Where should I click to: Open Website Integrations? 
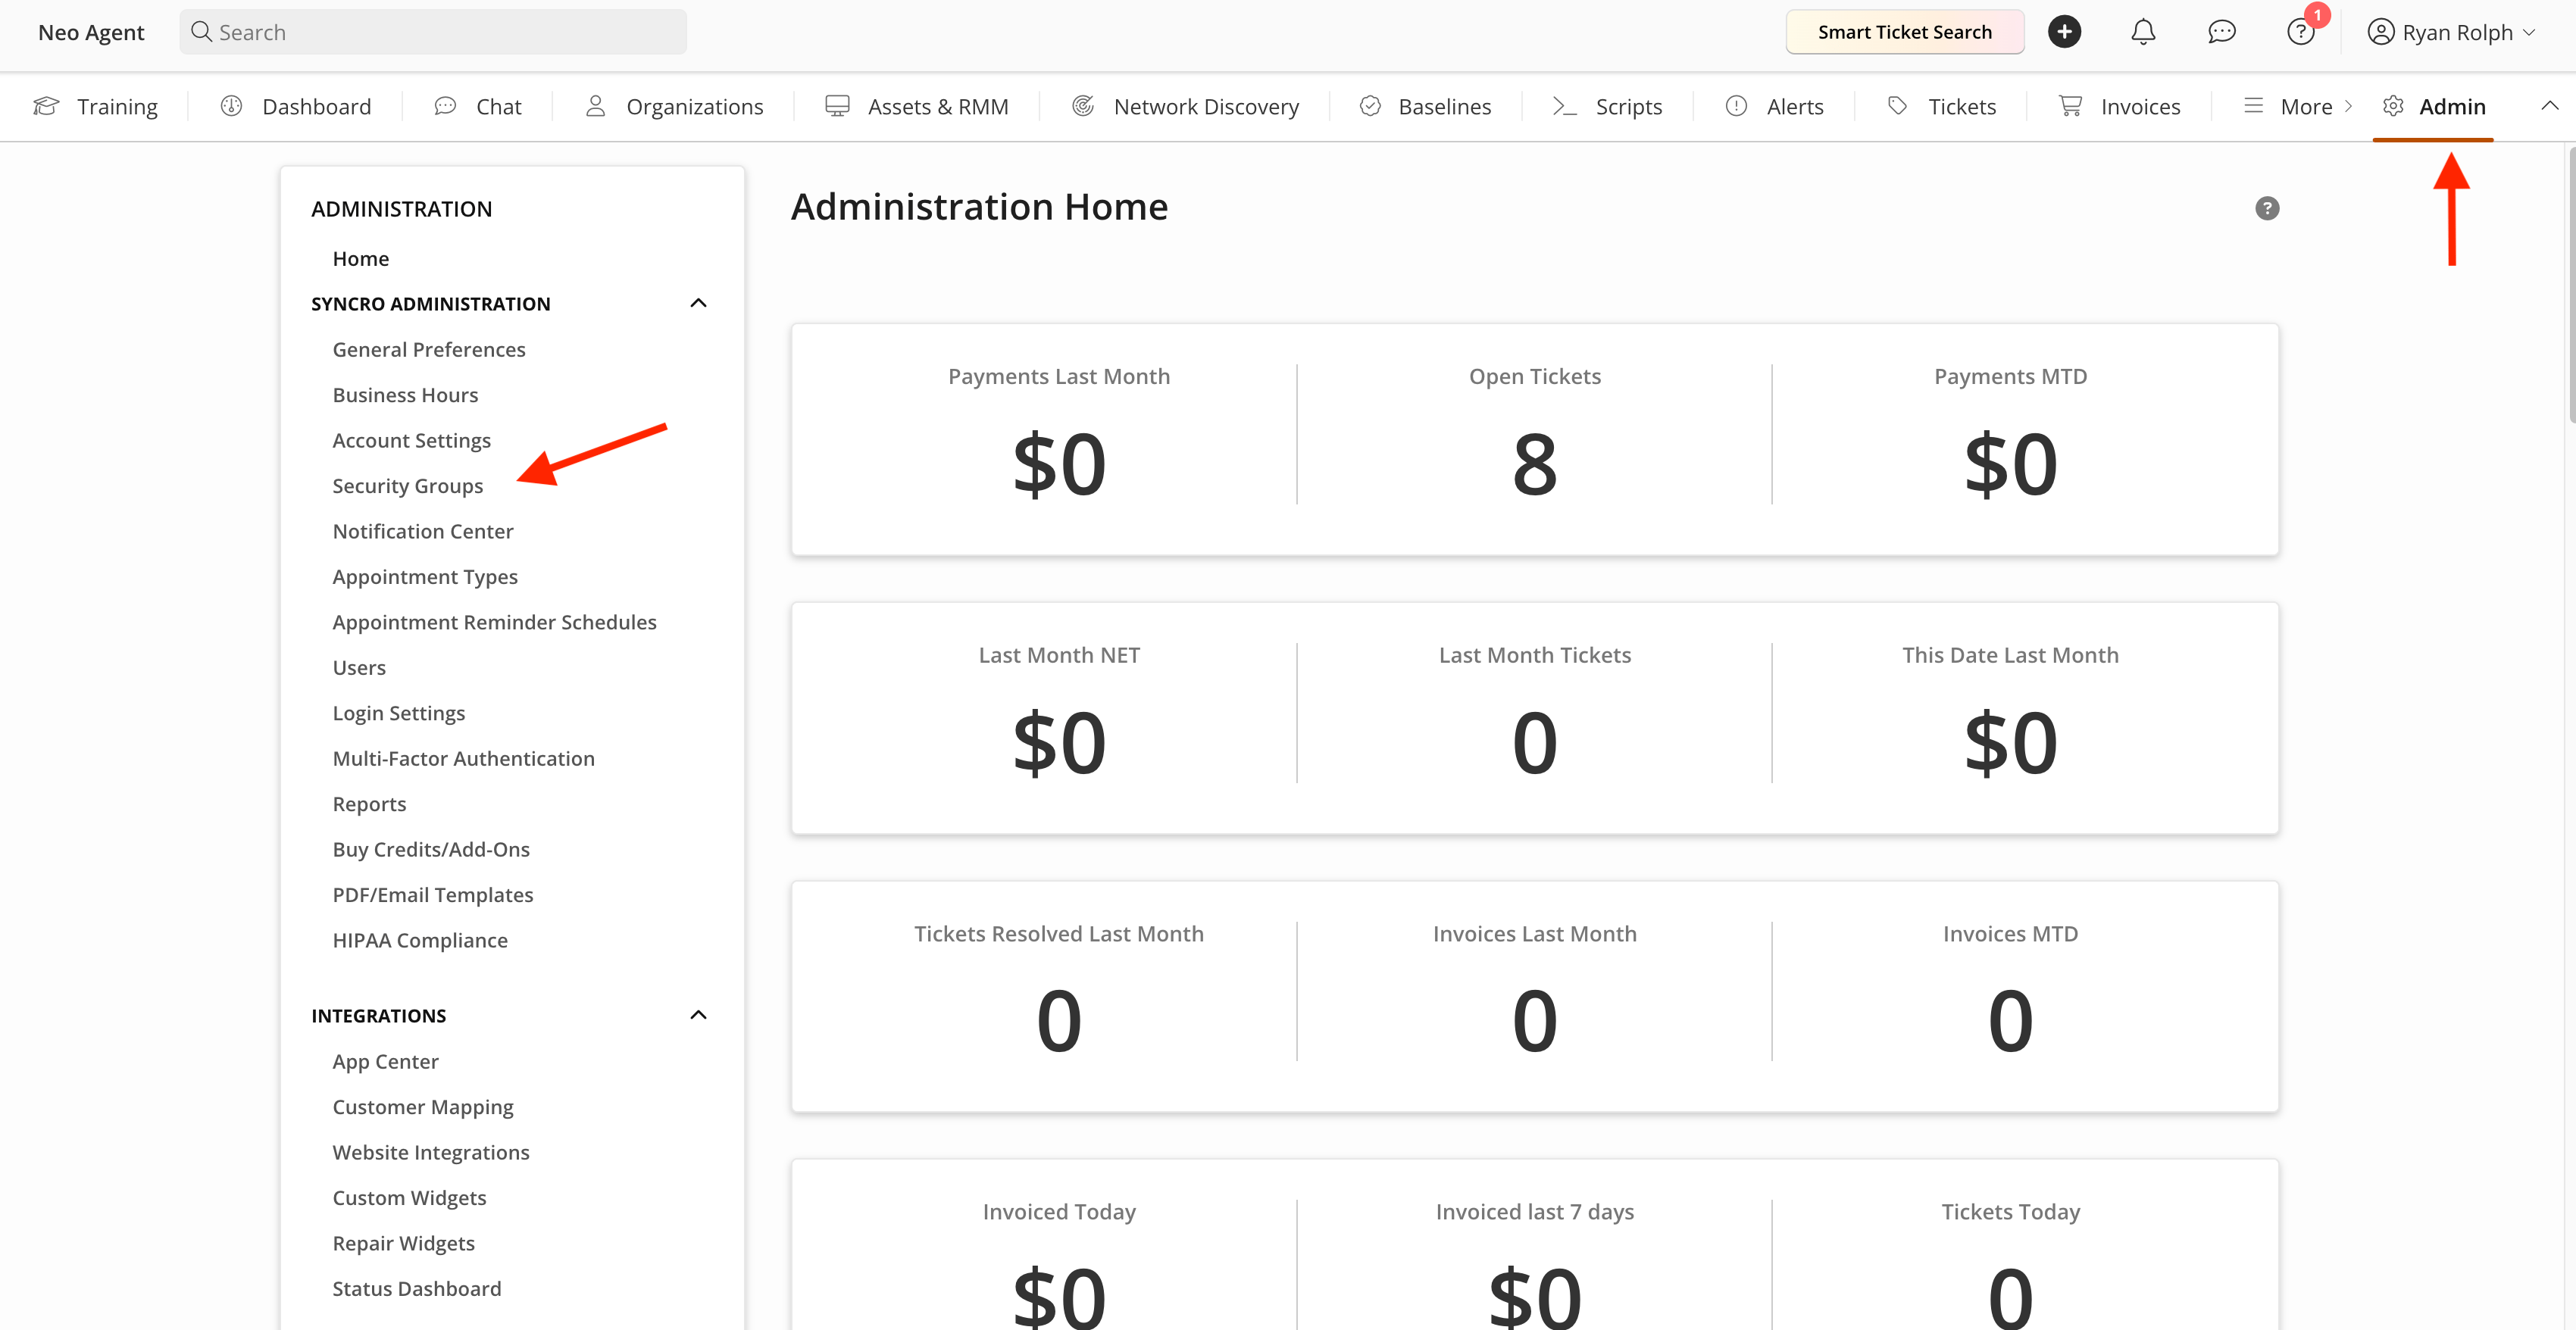click(x=431, y=1152)
